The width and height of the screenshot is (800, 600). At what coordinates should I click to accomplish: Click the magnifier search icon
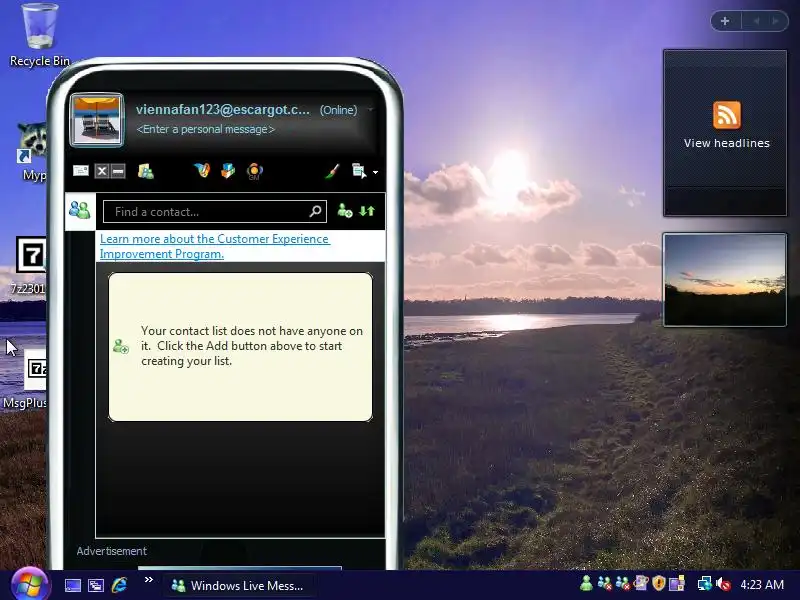click(x=315, y=211)
